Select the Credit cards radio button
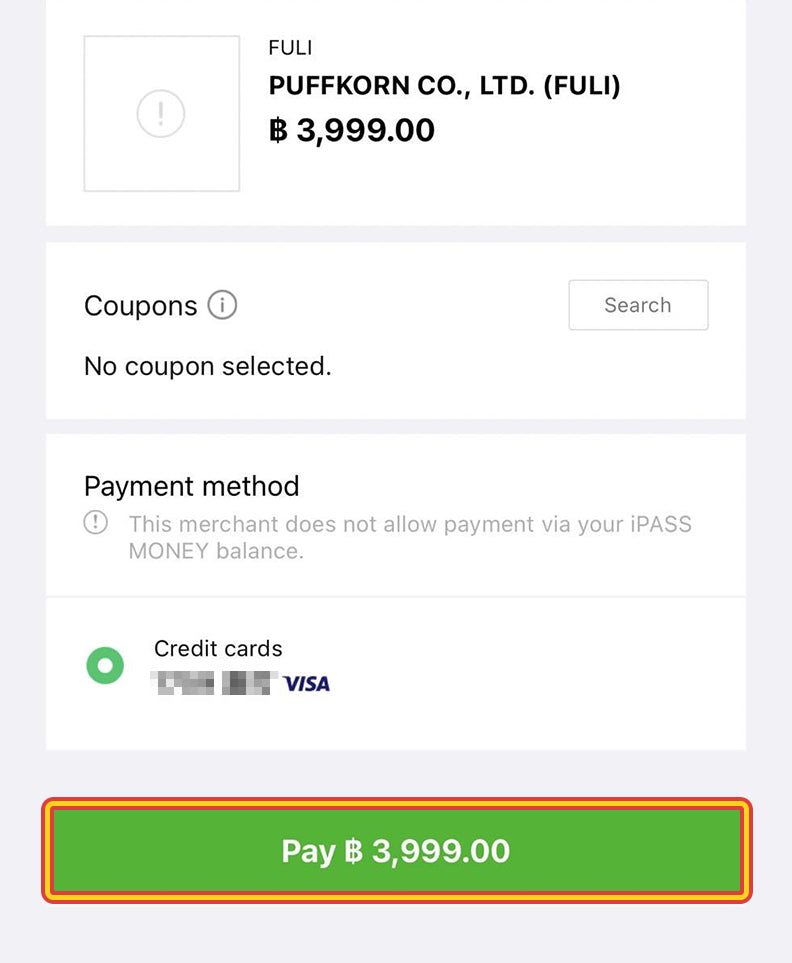The height and width of the screenshot is (963, 792). 105,666
